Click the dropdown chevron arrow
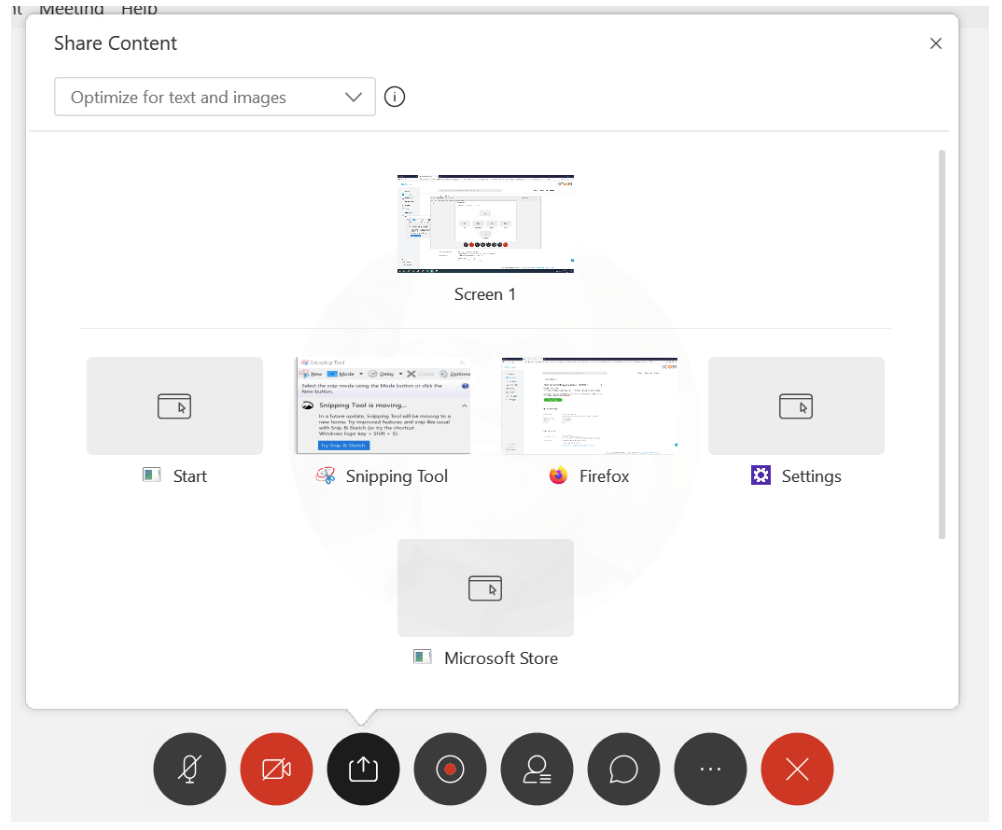Viewport: 1002px width, 830px height. (x=353, y=97)
